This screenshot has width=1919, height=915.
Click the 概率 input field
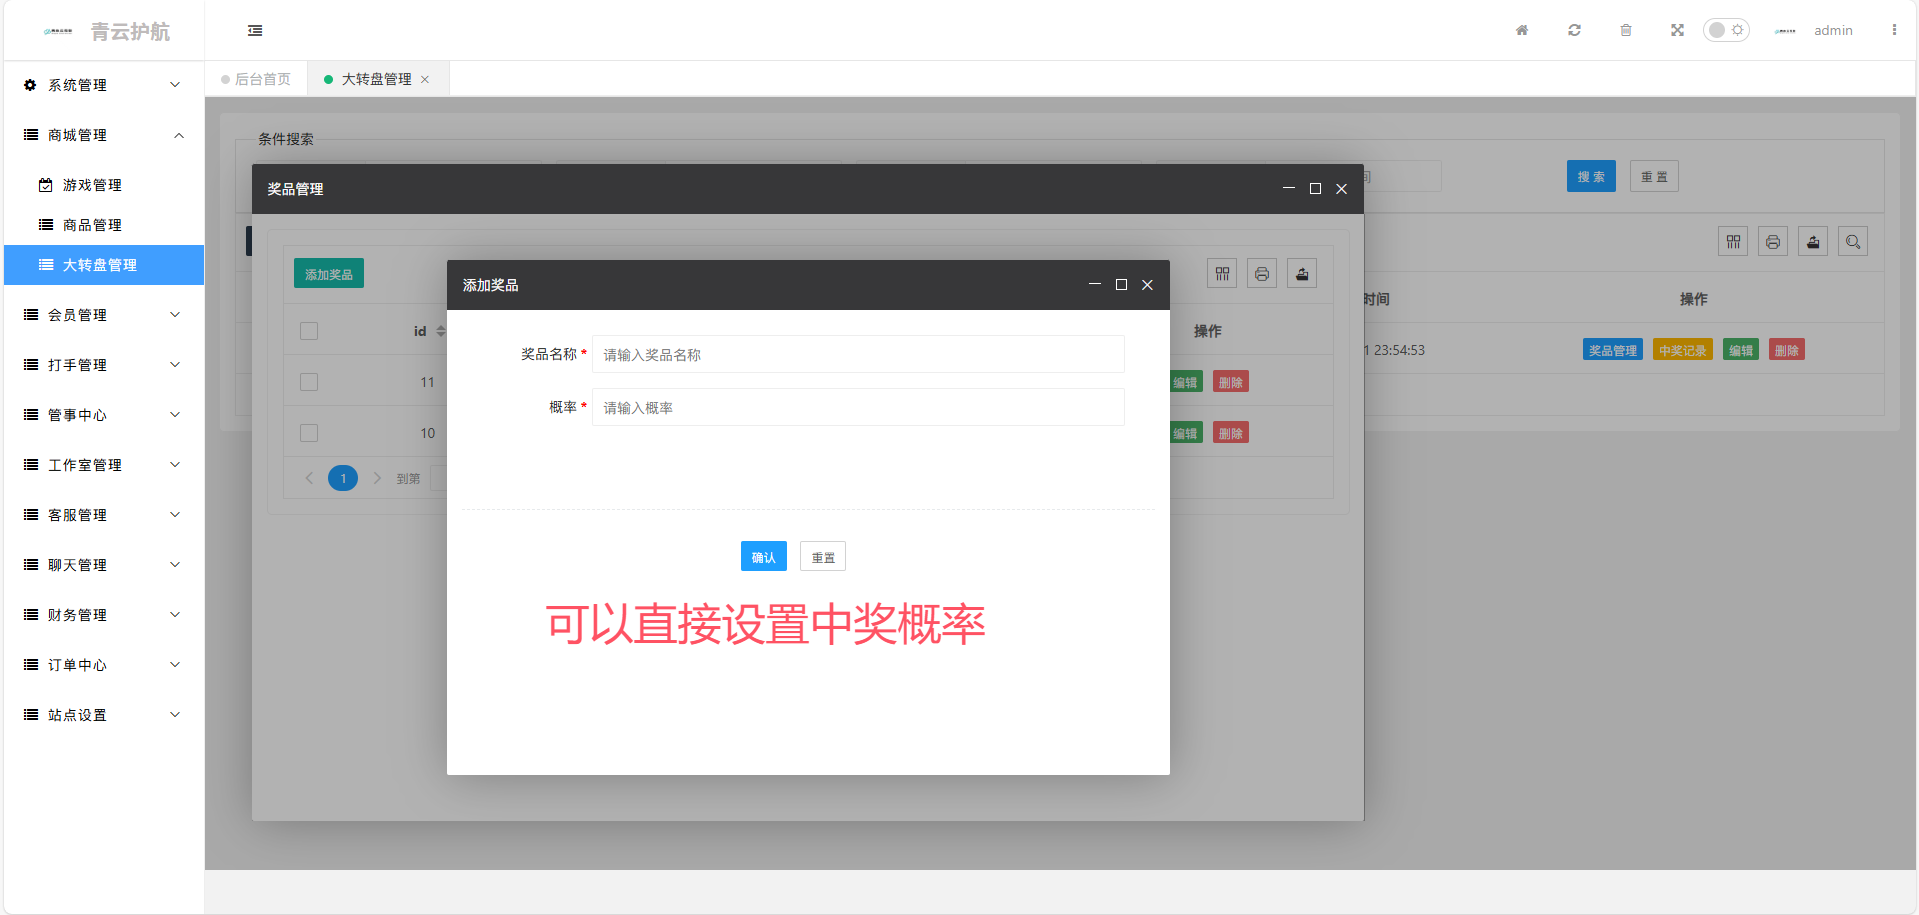coord(857,408)
